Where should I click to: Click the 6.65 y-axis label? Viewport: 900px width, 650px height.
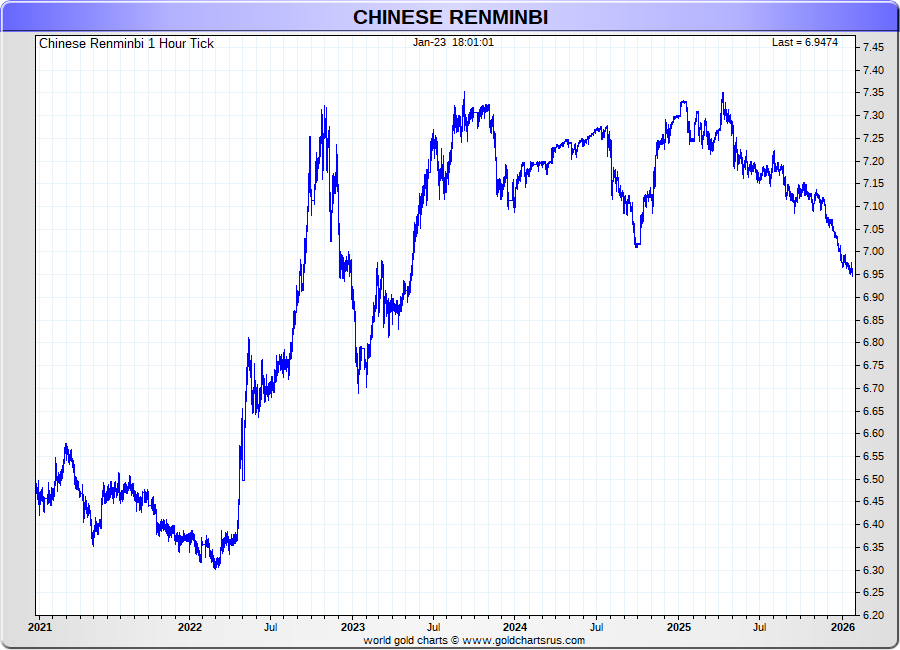[873, 411]
